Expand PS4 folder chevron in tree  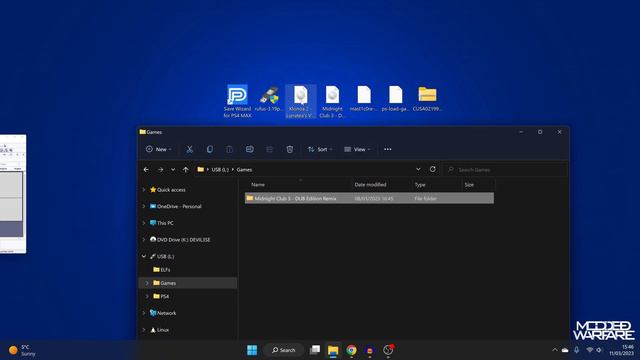[147, 296]
